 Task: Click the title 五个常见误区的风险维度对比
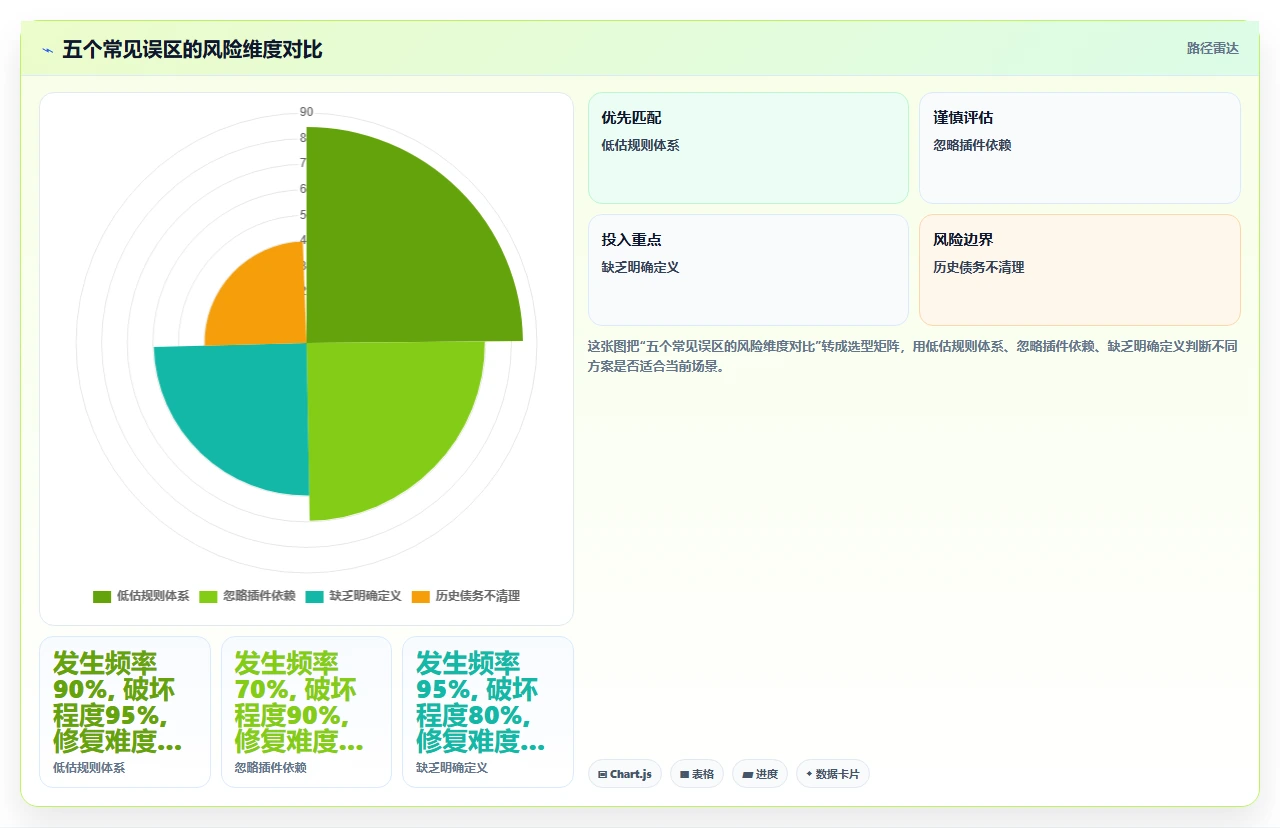[x=192, y=50]
